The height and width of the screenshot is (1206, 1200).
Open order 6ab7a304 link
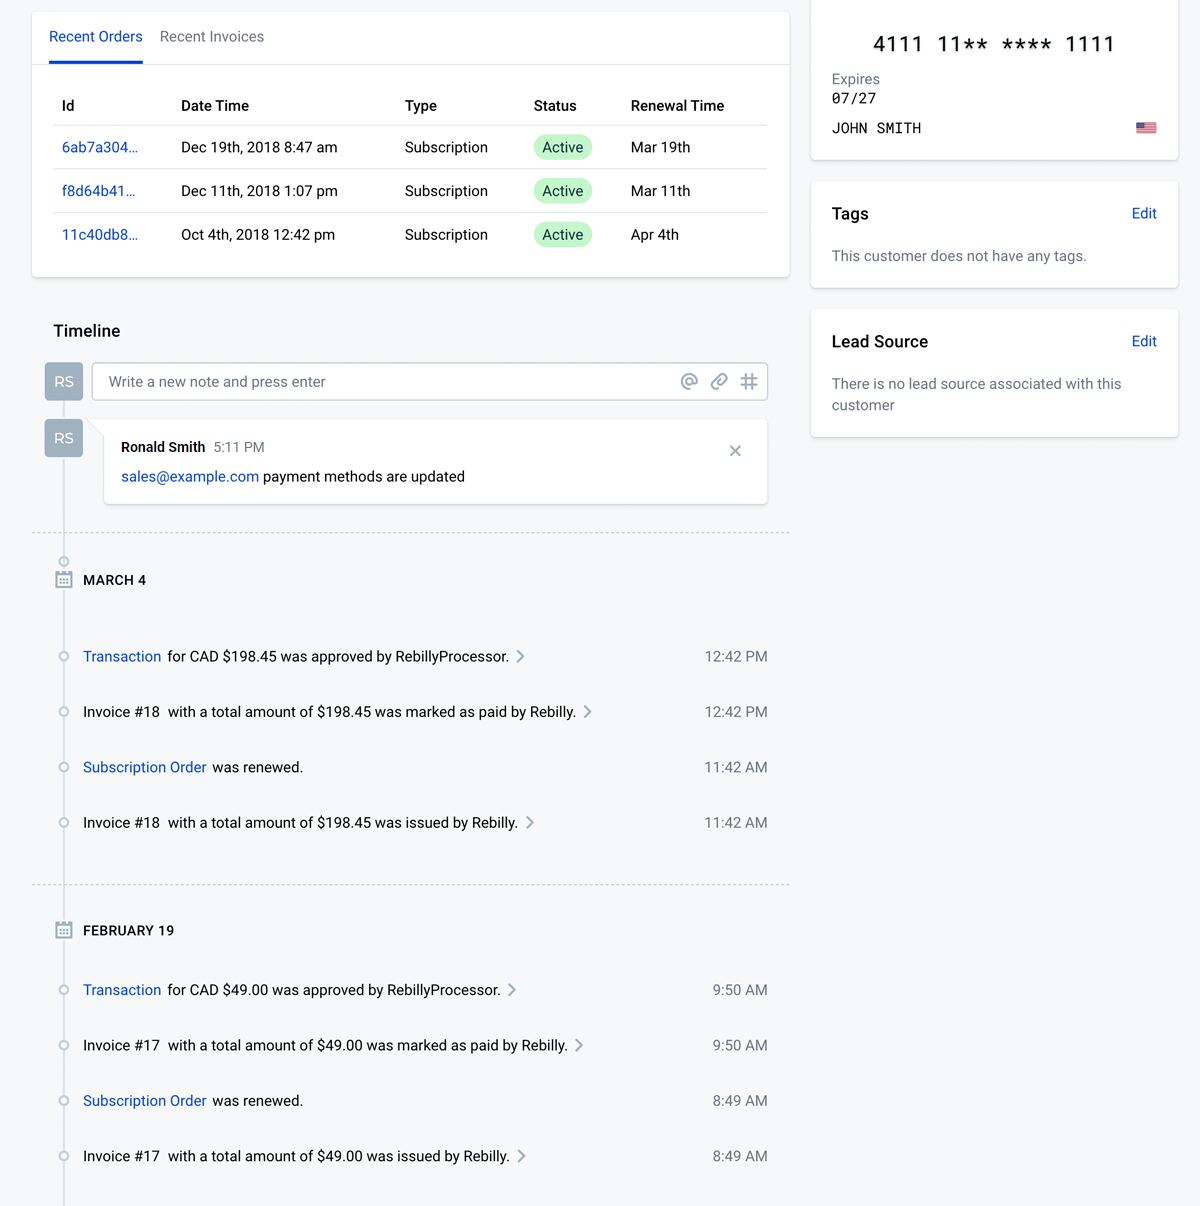(x=100, y=147)
